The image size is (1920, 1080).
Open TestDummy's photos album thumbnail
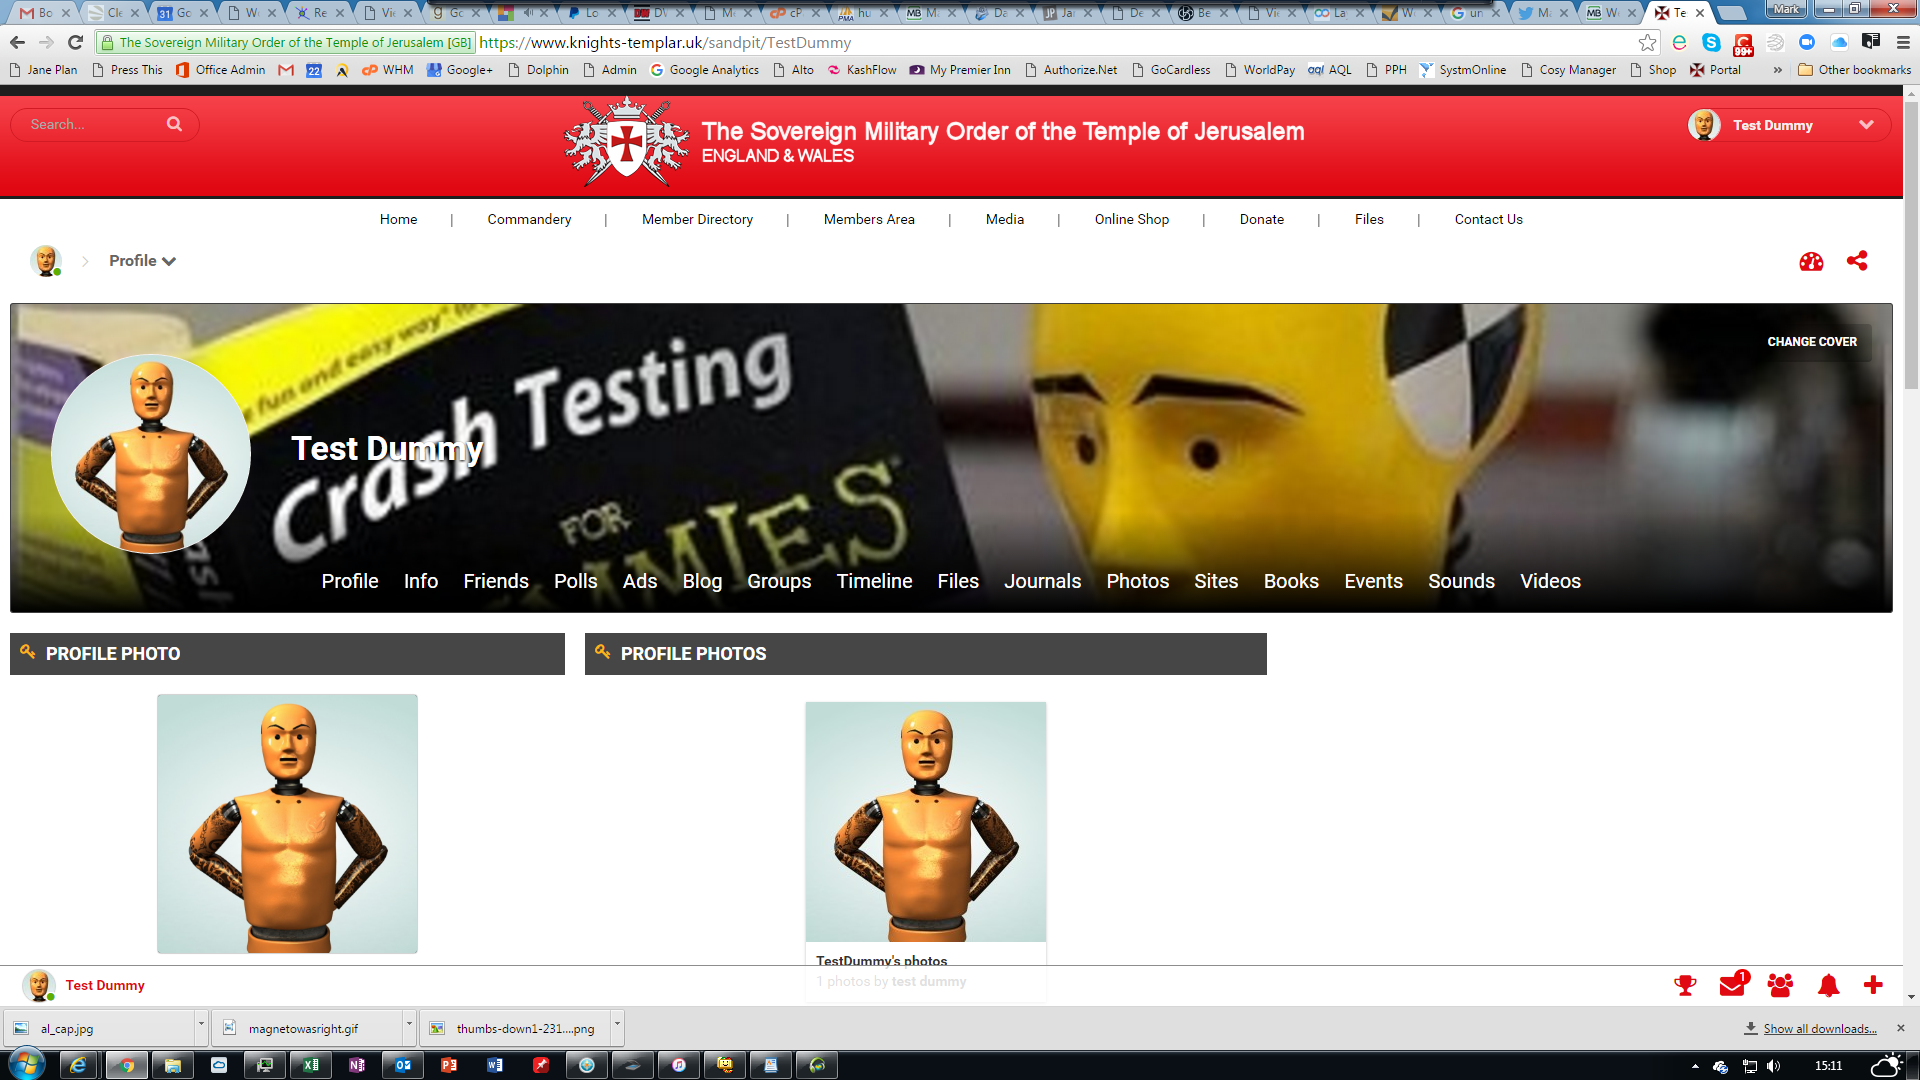tap(925, 822)
